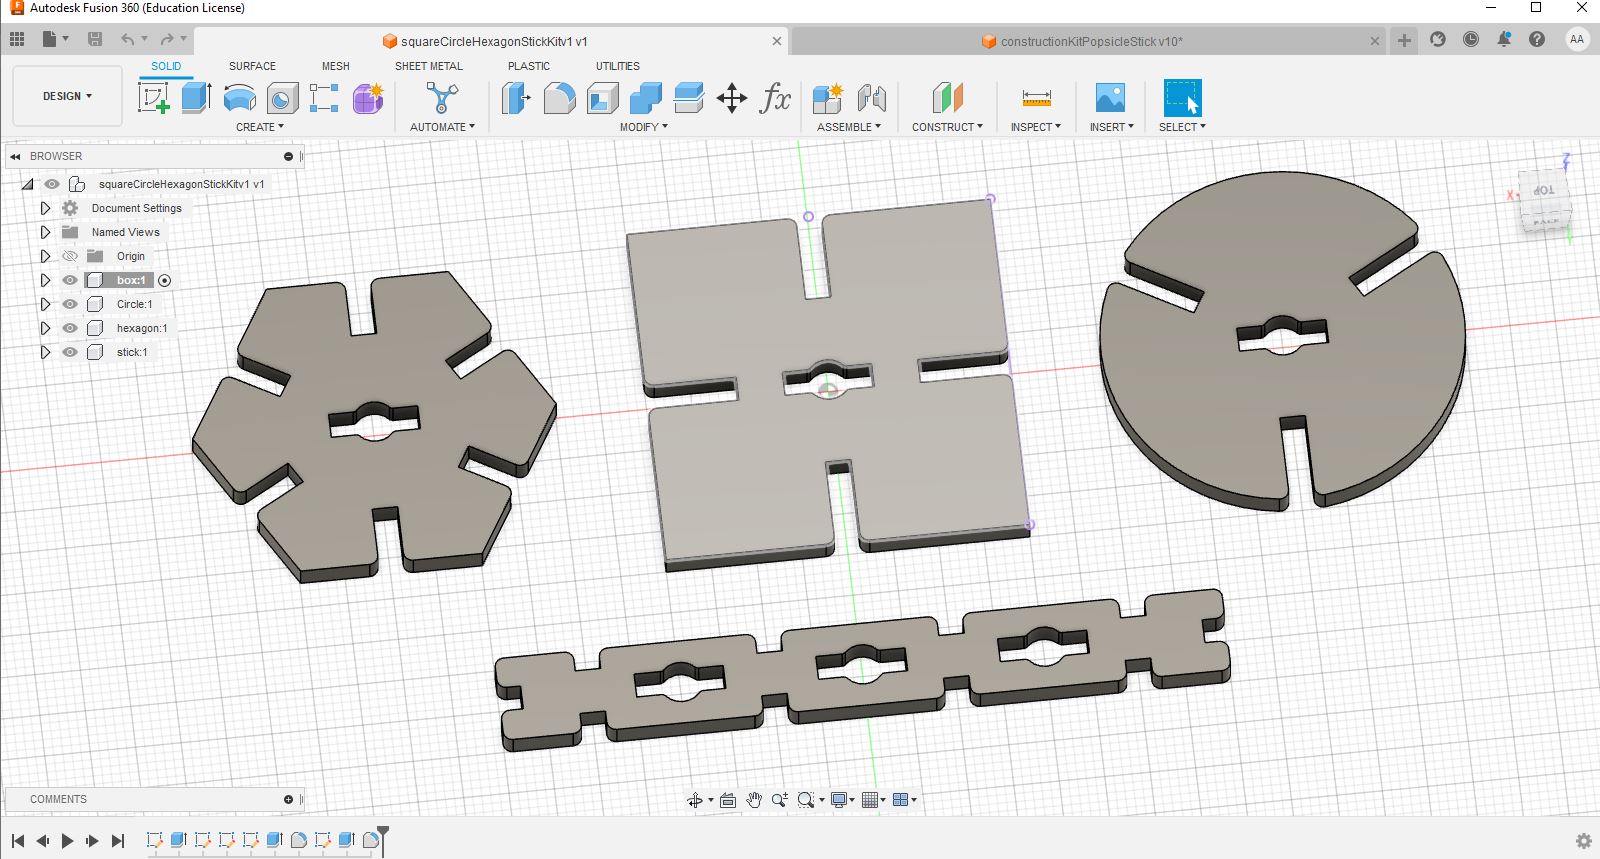Open the INSERT menu

(1112, 127)
